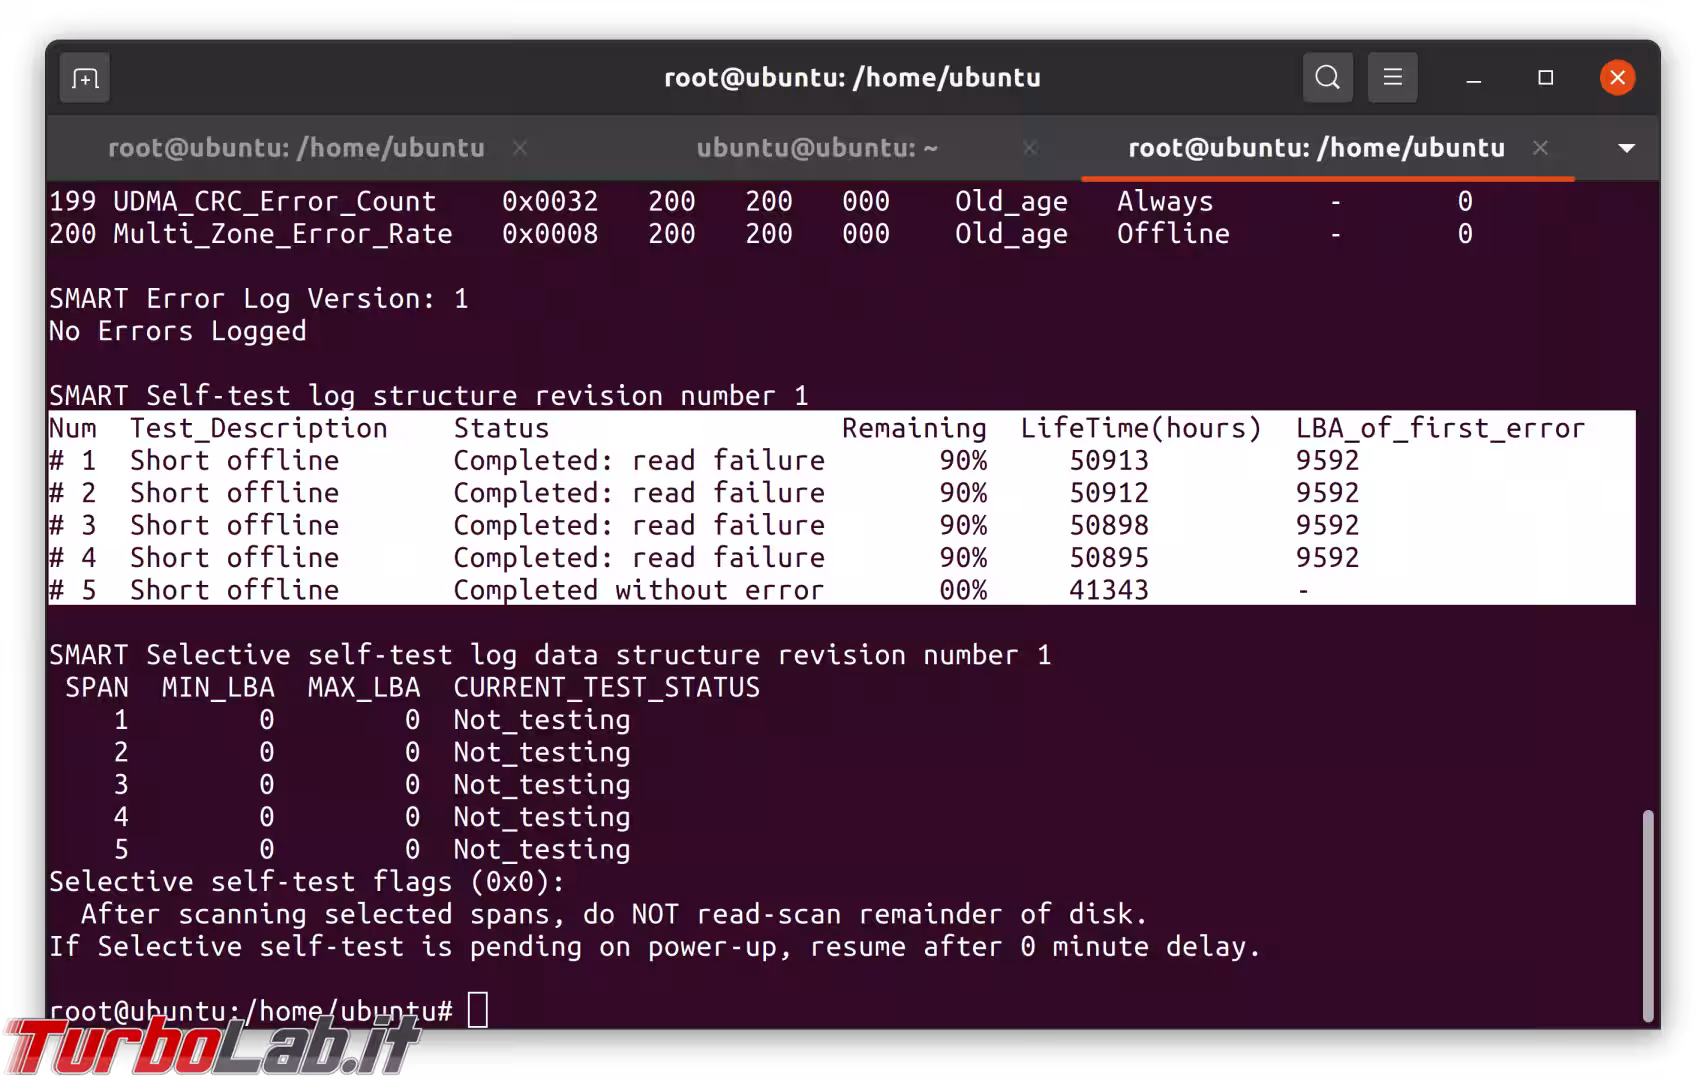The width and height of the screenshot is (1706, 1080).
Task: Click the lifetime value '50895'
Action: tap(1109, 558)
